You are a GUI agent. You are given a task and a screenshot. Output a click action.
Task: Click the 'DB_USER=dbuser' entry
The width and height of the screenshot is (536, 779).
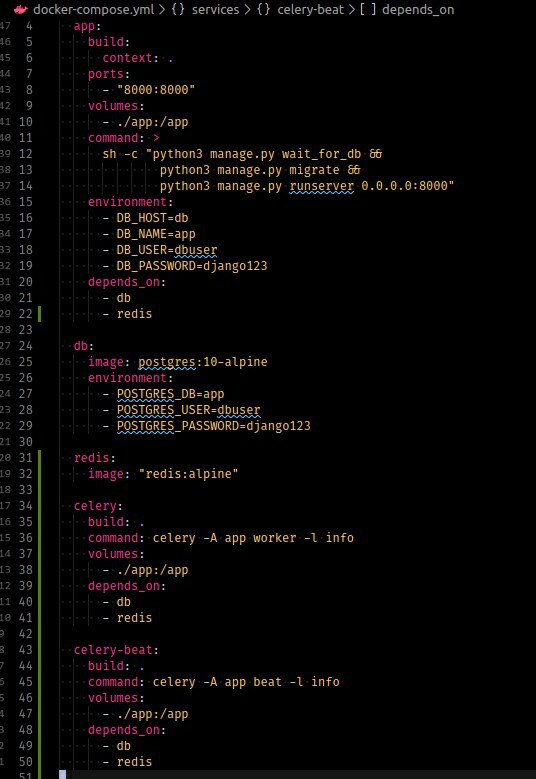167,249
